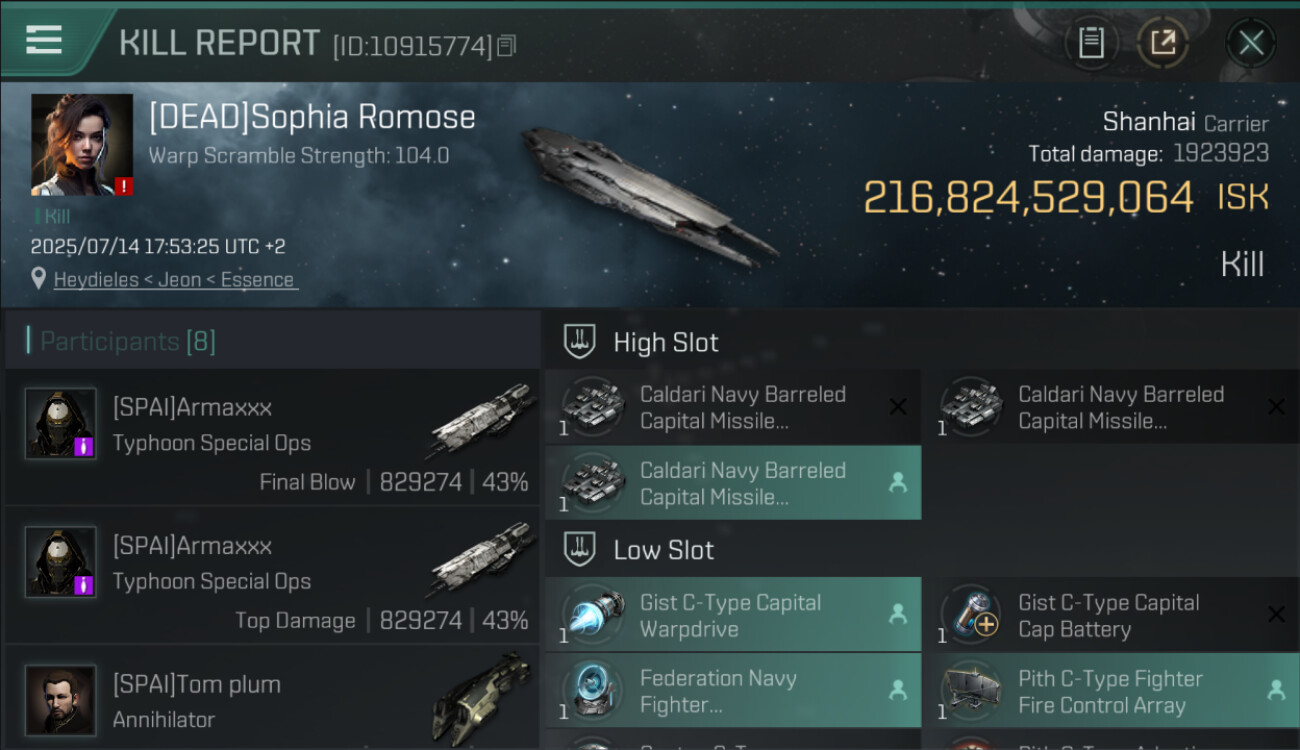Copy the kill report ID

click(x=507, y=46)
